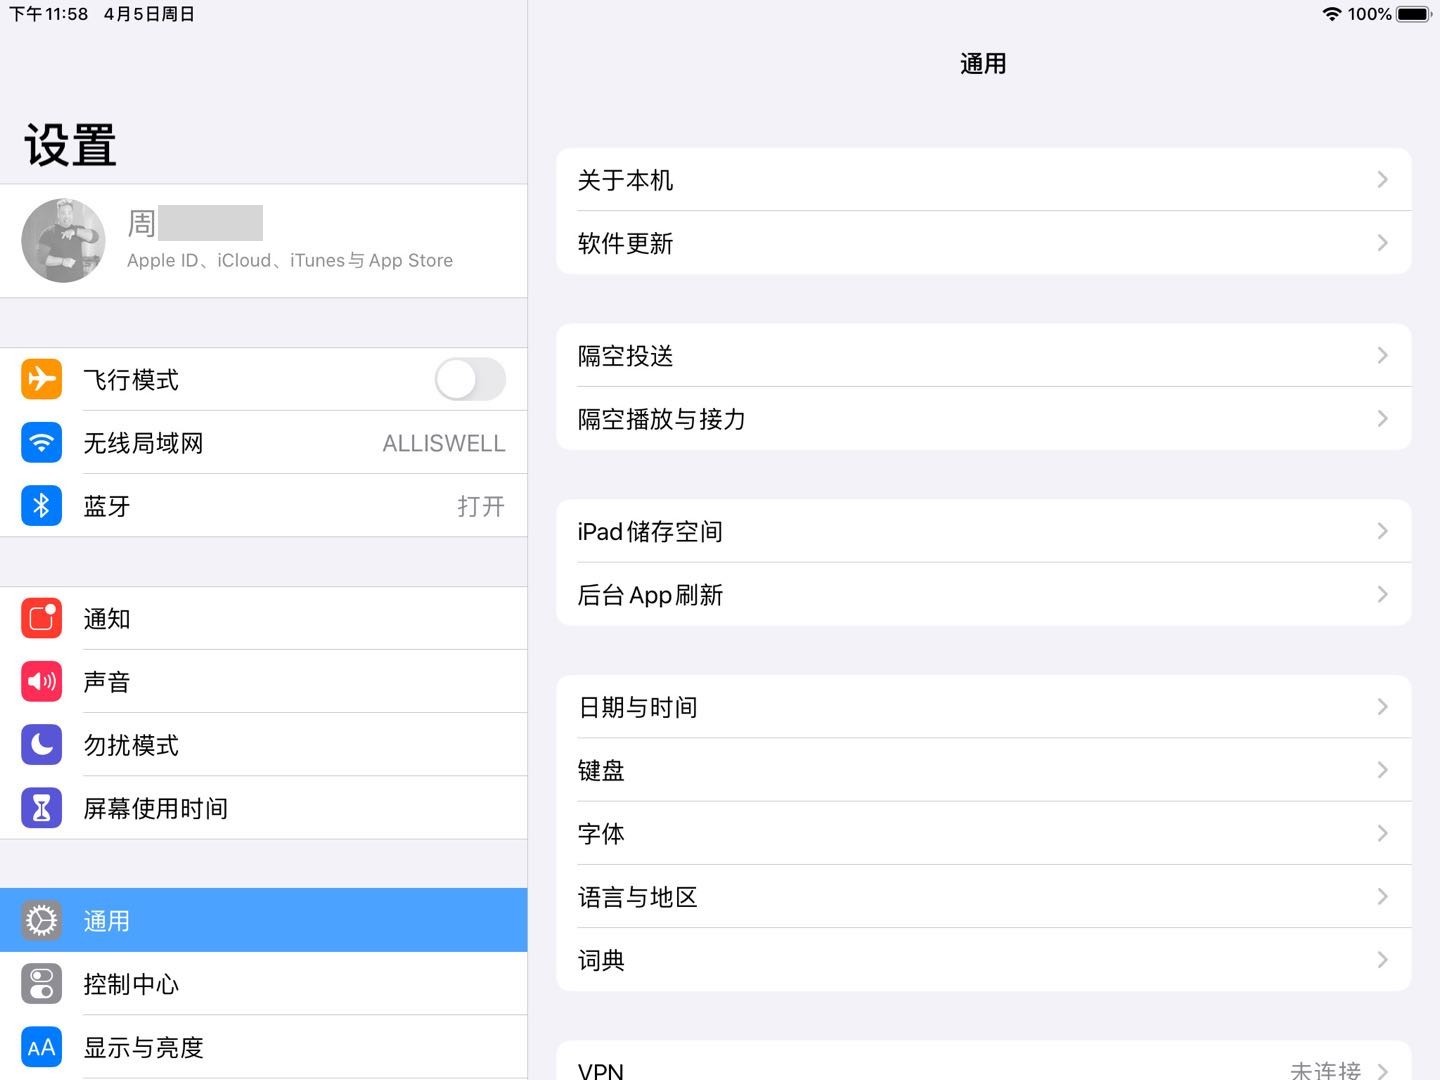Open the red Notifications icon
1440x1080 pixels.
(x=41, y=619)
